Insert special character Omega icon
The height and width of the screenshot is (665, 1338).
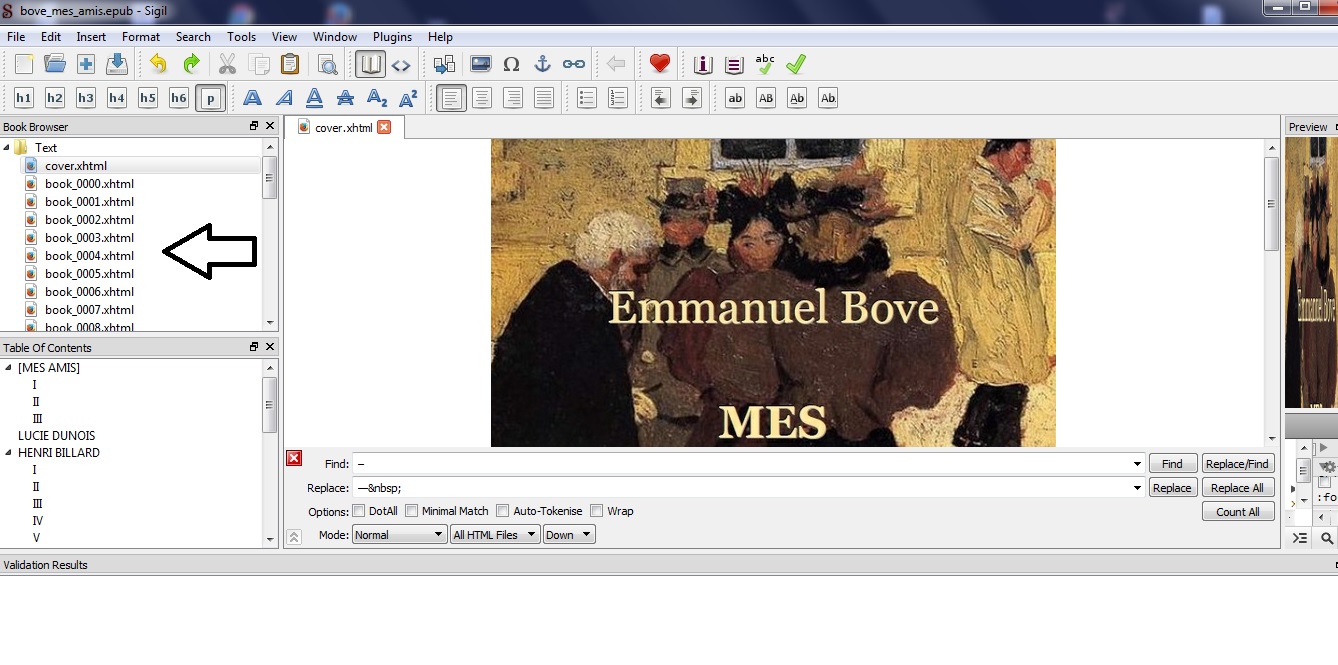tap(511, 64)
